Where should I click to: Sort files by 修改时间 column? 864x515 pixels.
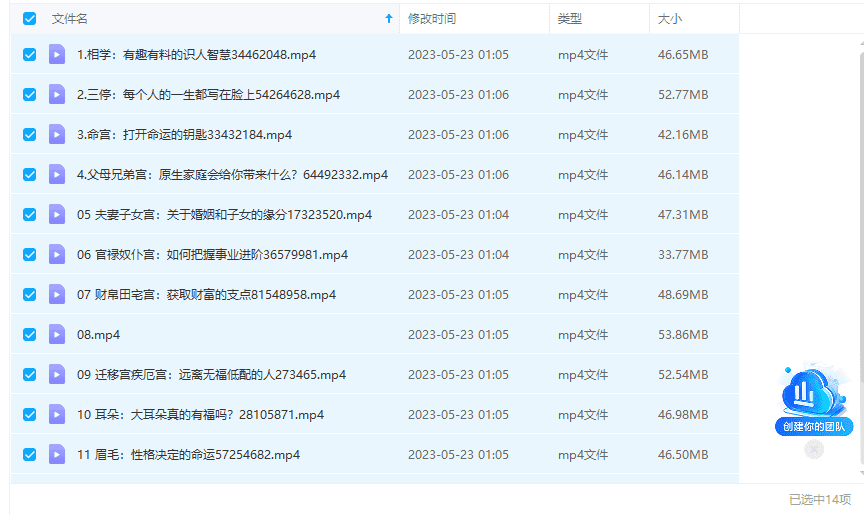click(432, 19)
